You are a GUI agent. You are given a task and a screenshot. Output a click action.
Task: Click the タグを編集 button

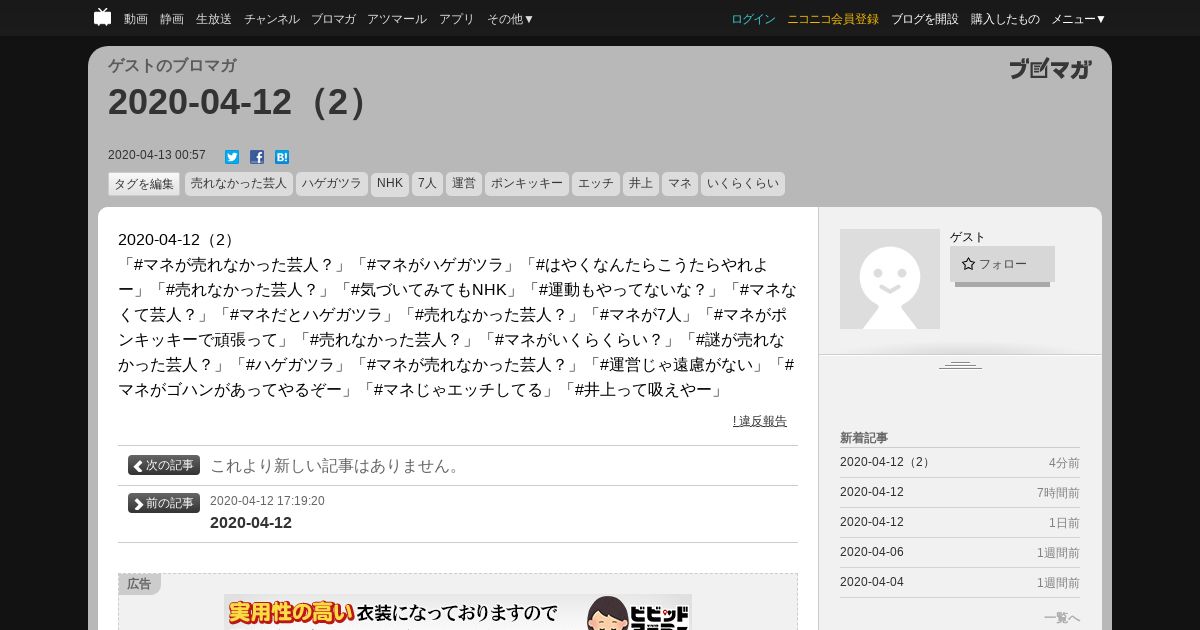pos(144,184)
